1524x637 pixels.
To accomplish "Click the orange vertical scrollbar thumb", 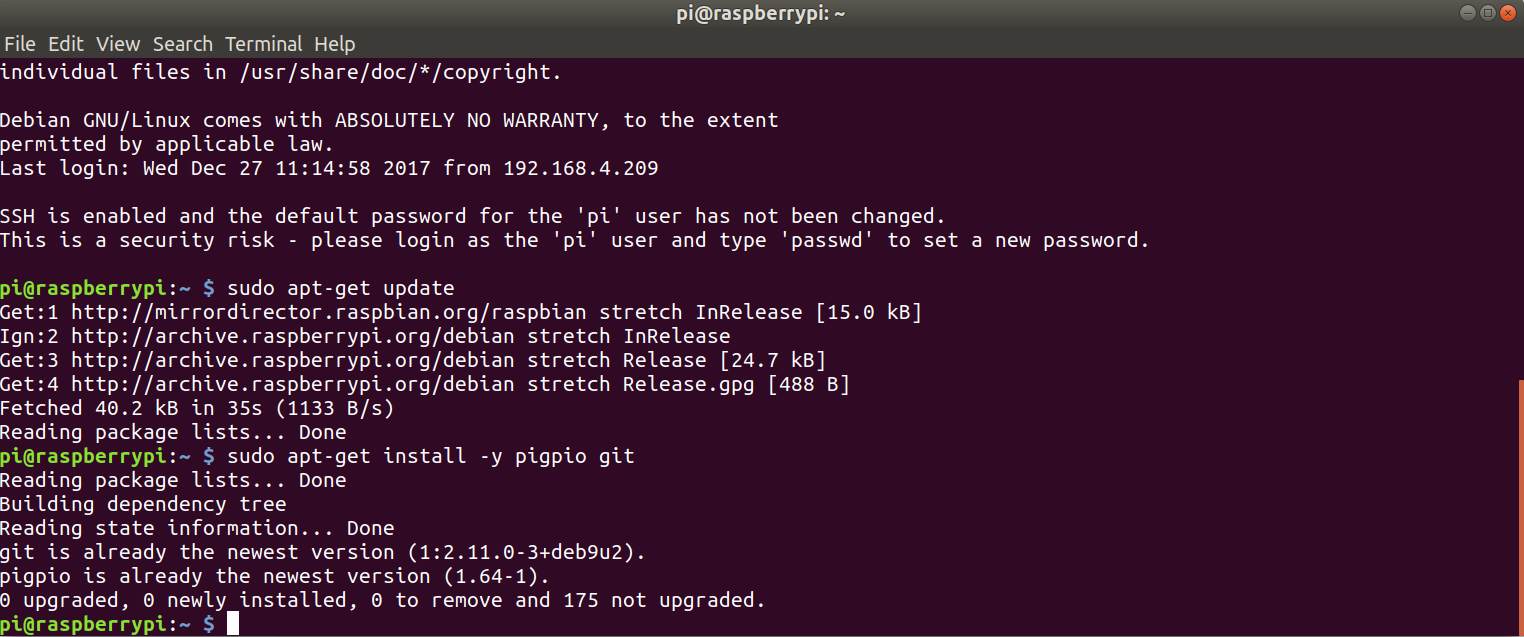I will point(1520,507).
